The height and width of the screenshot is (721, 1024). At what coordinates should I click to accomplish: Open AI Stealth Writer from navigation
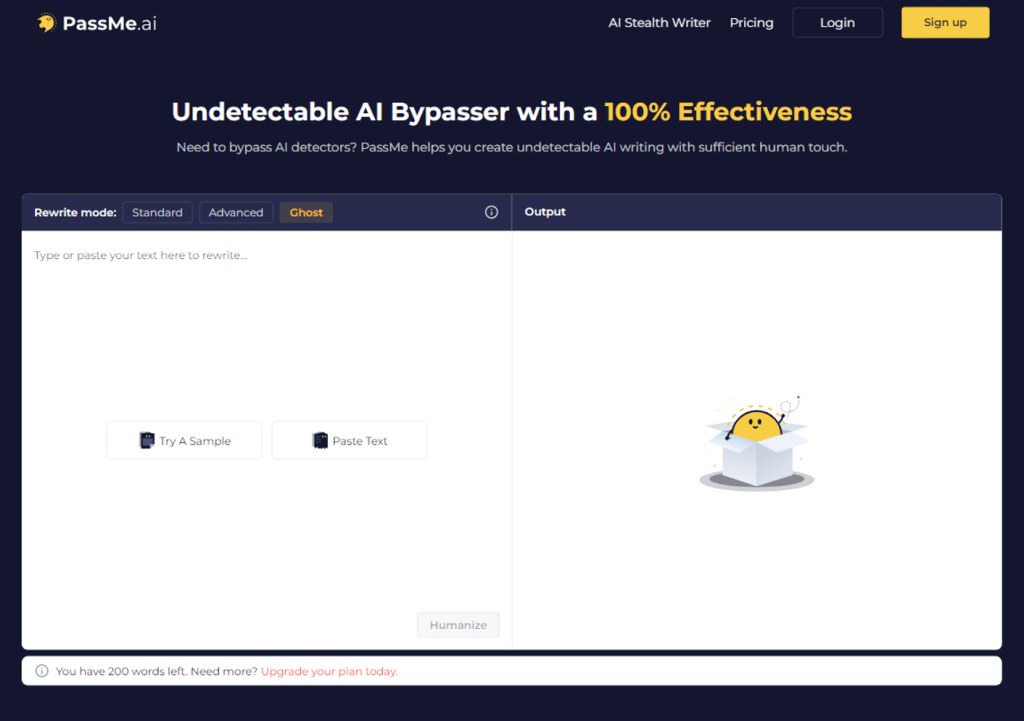click(x=659, y=22)
